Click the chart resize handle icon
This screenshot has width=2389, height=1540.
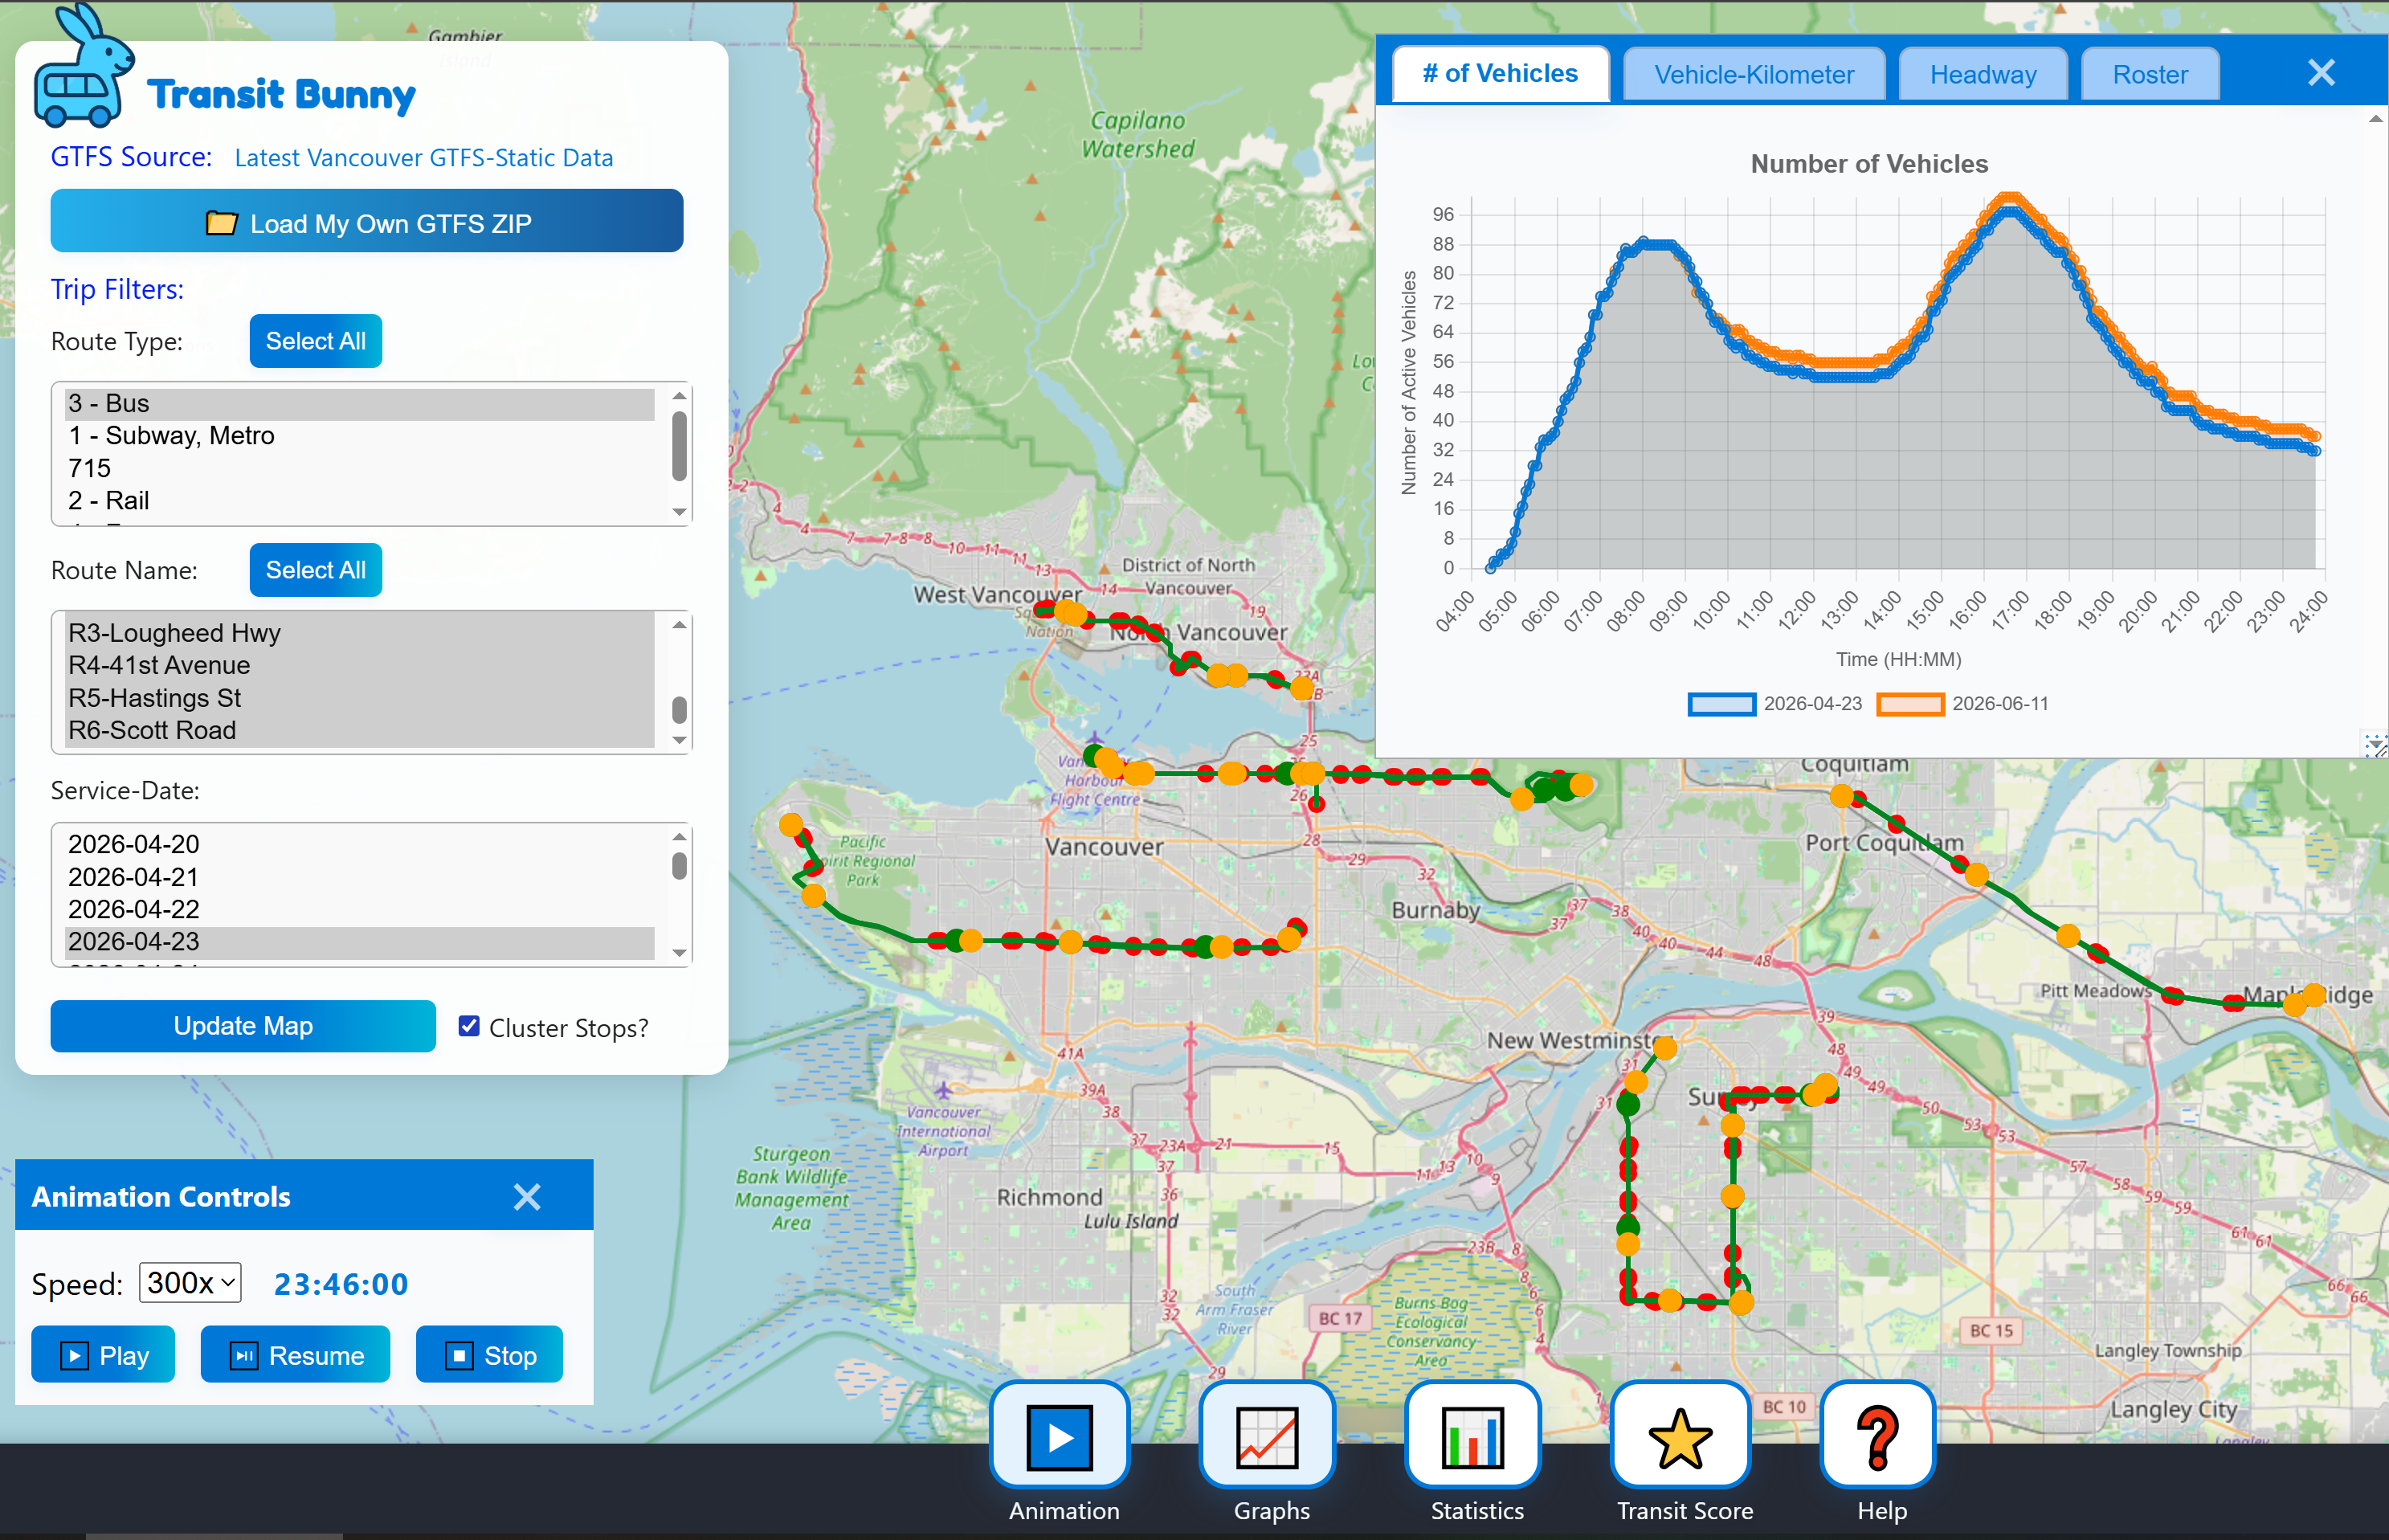point(2375,745)
